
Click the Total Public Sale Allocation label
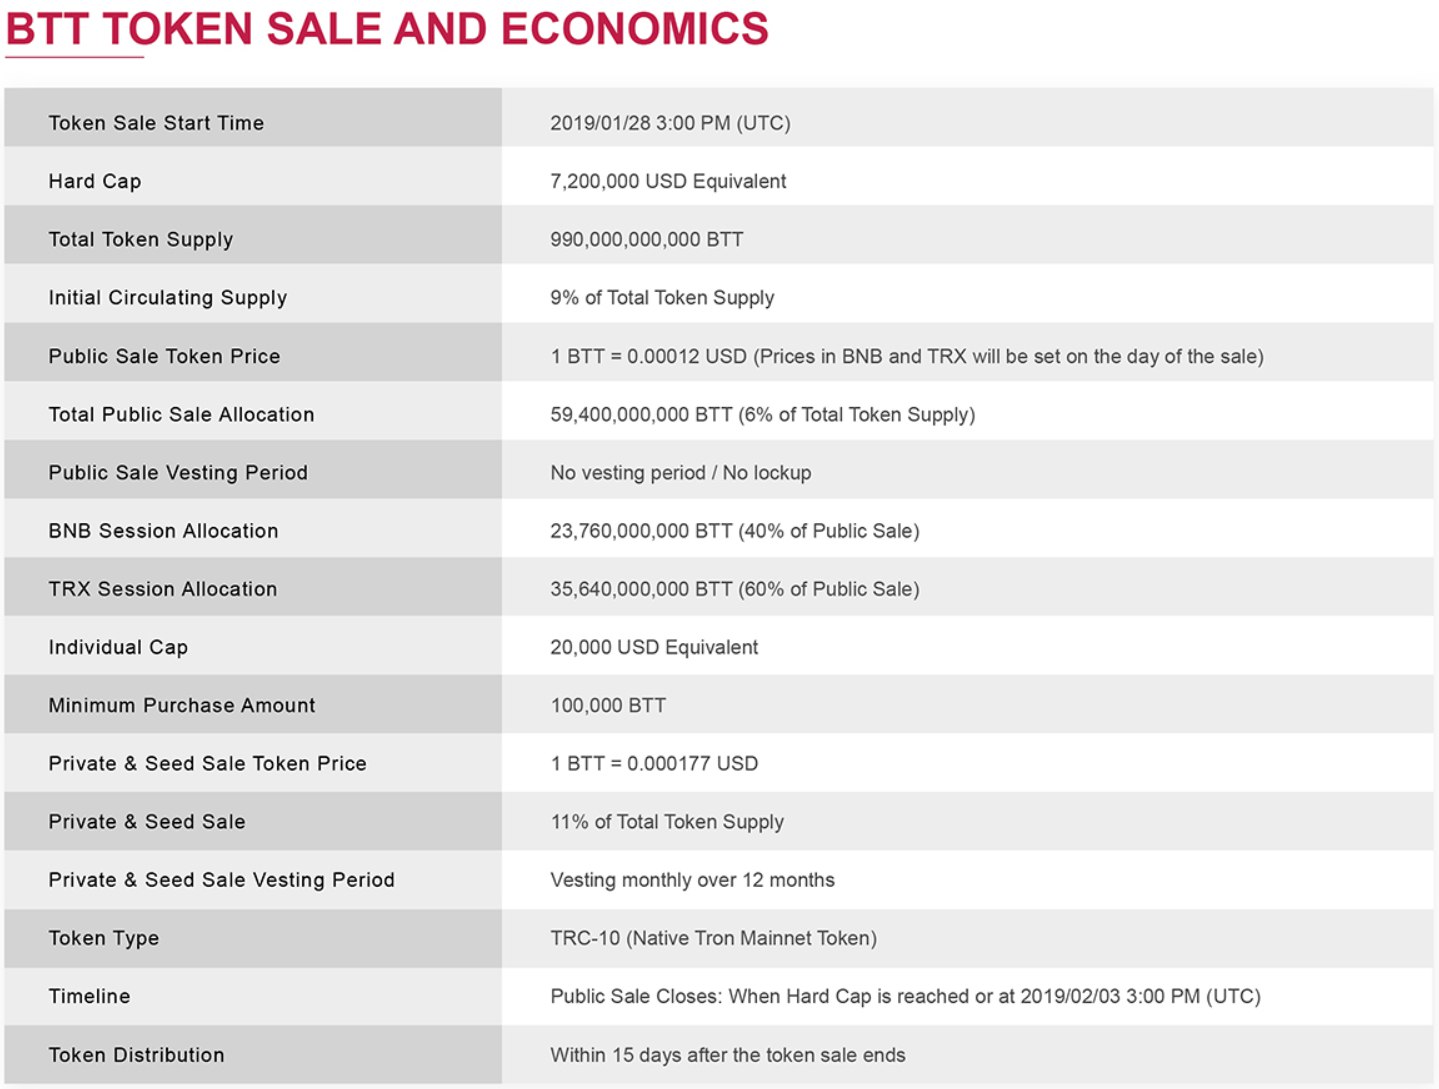(x=181, y=414)
